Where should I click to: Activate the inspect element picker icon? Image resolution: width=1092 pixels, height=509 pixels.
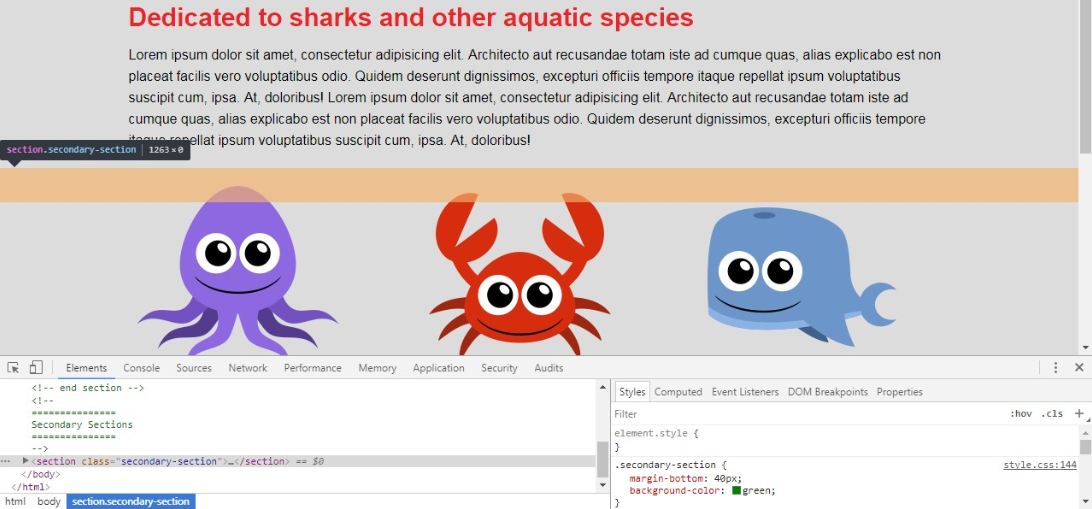click(14, 368)
